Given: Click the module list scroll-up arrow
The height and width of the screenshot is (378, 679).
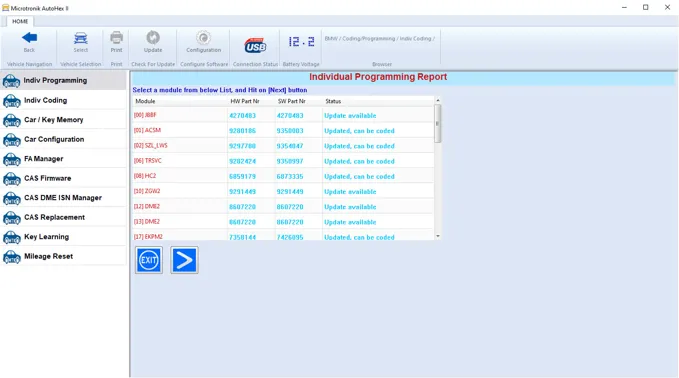Looking at the screenshot, I should (438, 100).
